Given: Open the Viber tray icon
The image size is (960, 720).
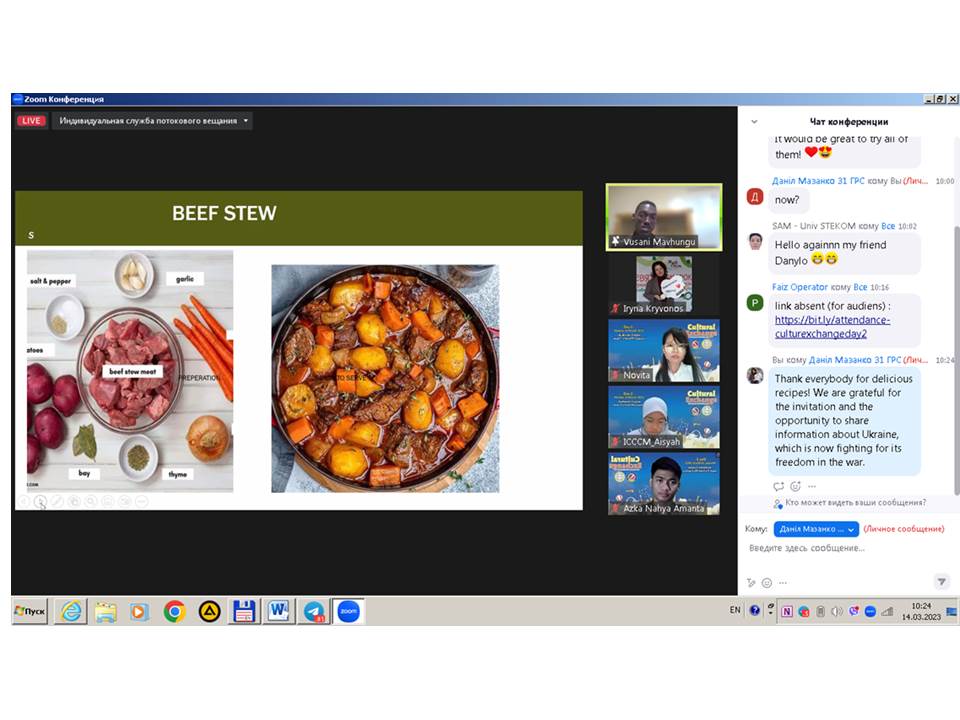Looking at the screenshot, I should tap(853, 611).
